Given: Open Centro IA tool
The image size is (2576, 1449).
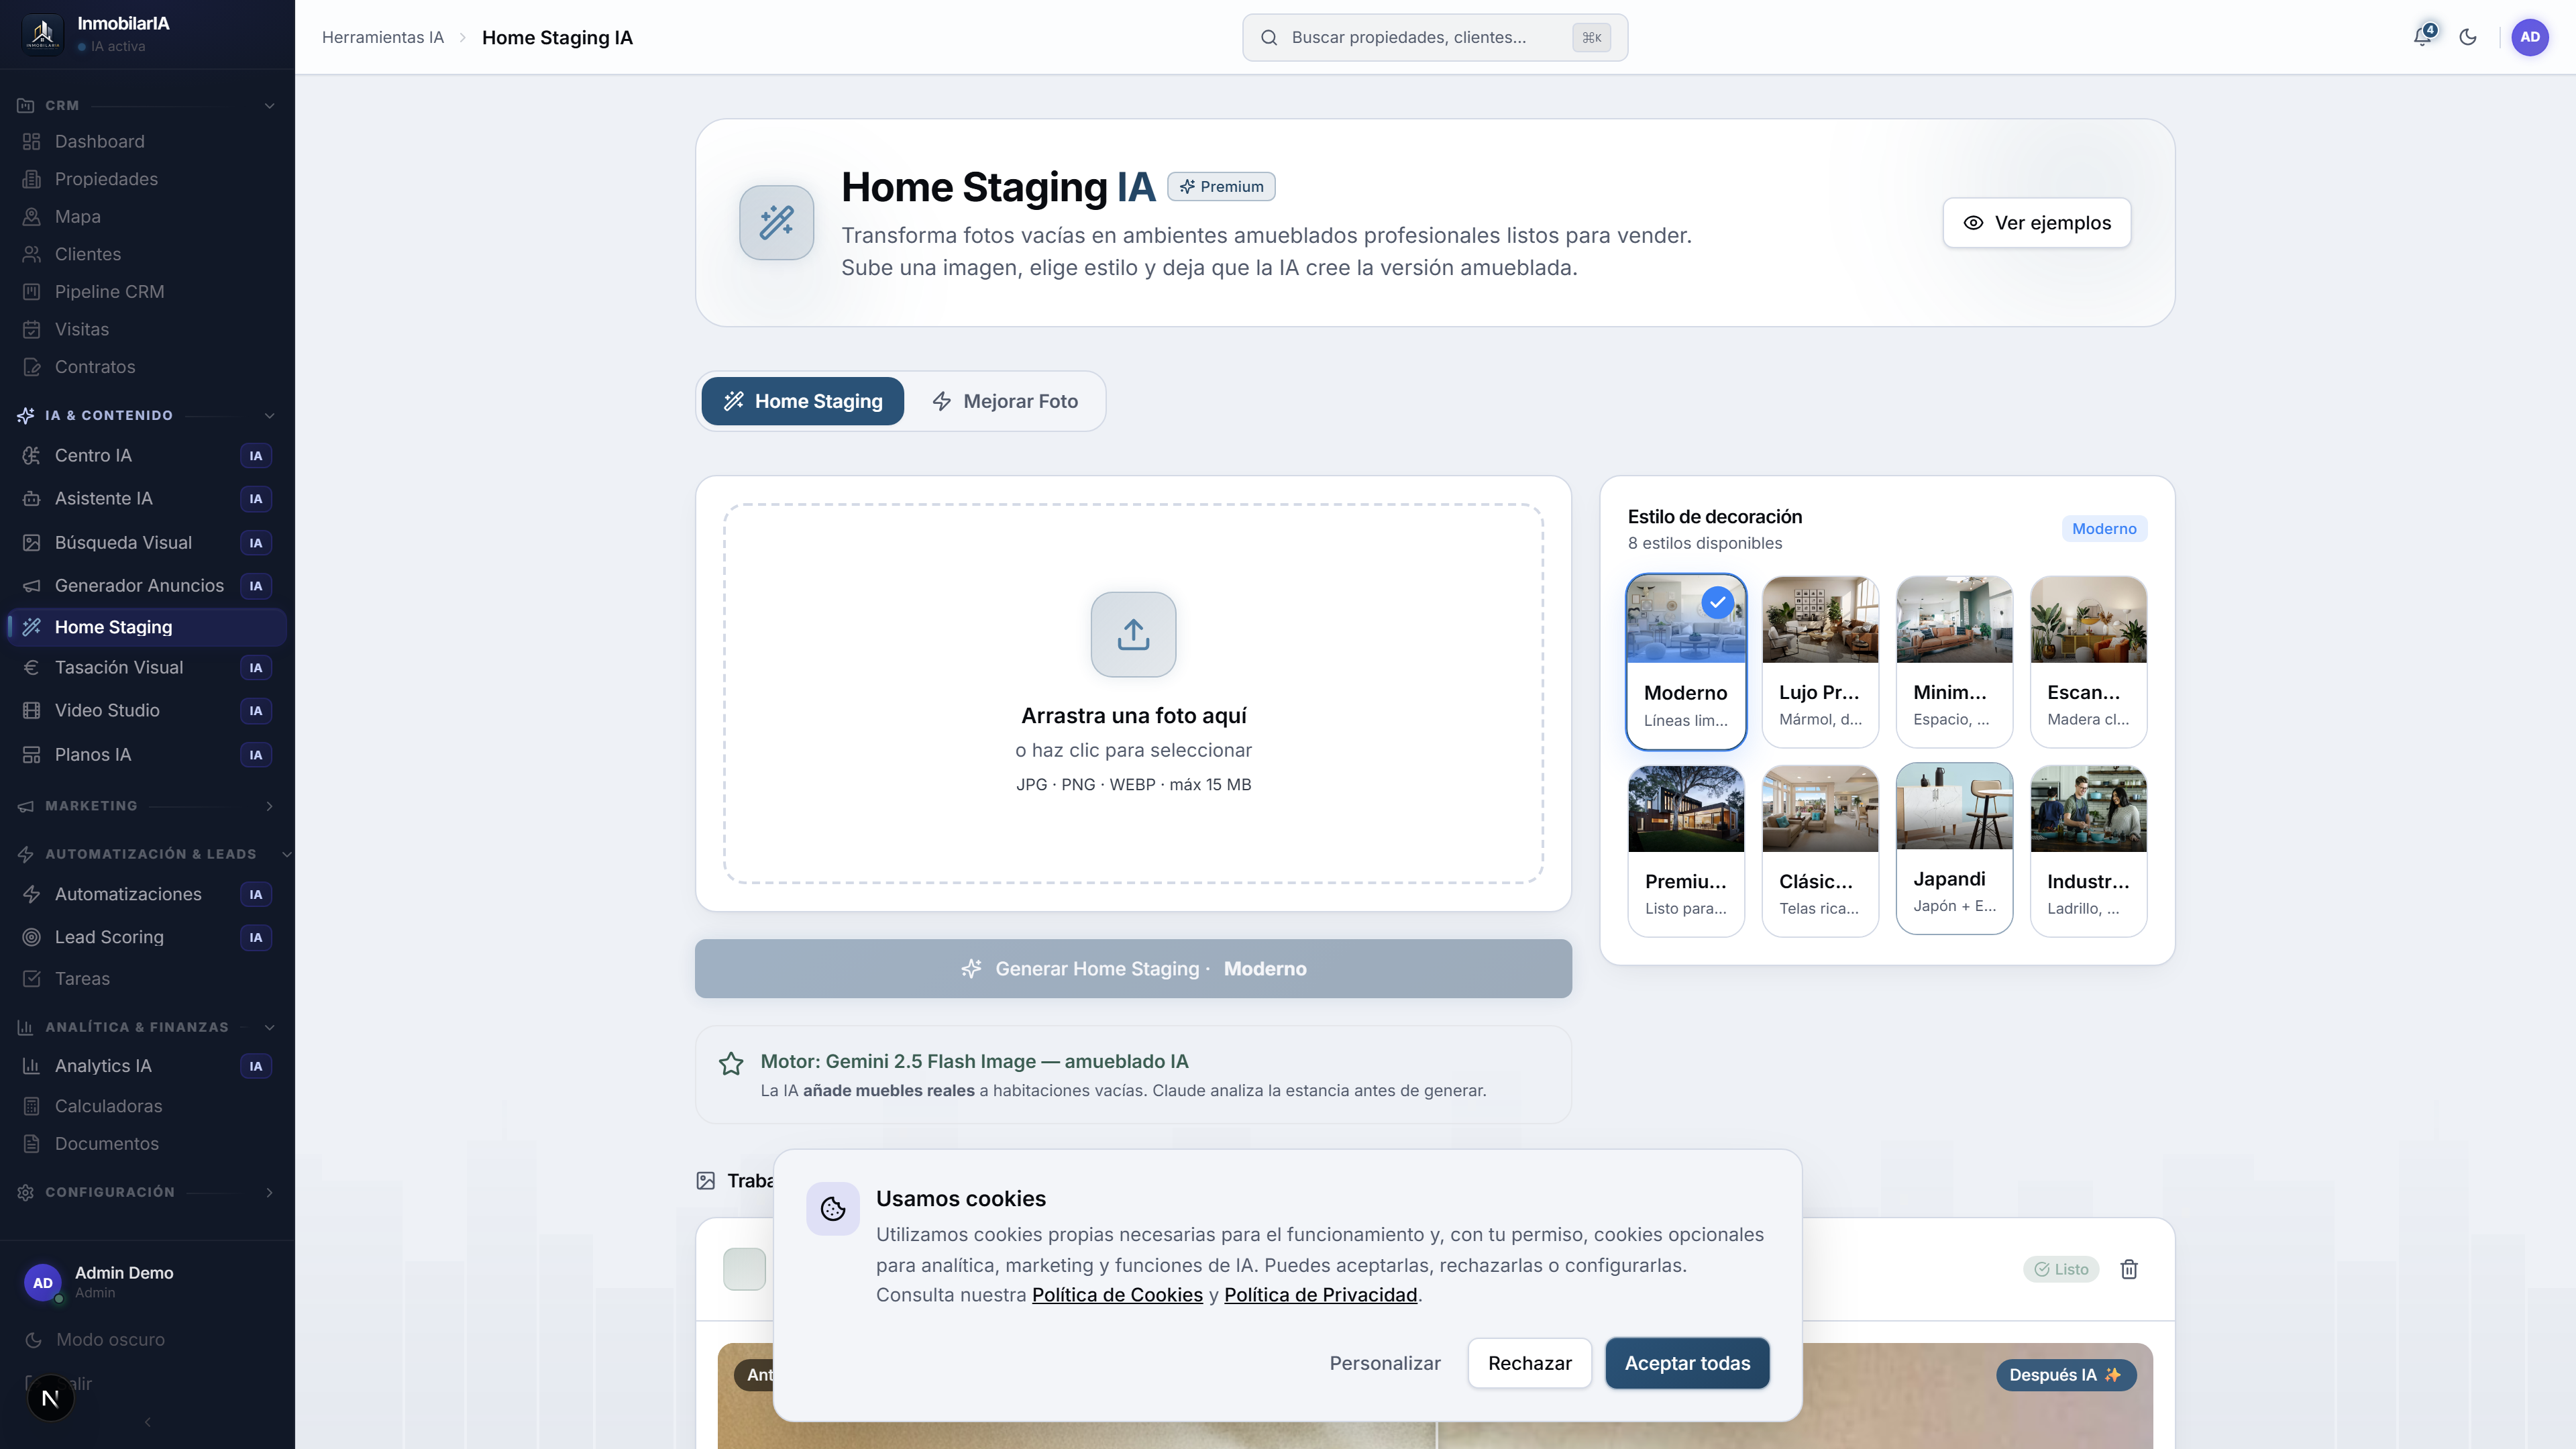Looking at the screenshot, I should click(147, 455).
